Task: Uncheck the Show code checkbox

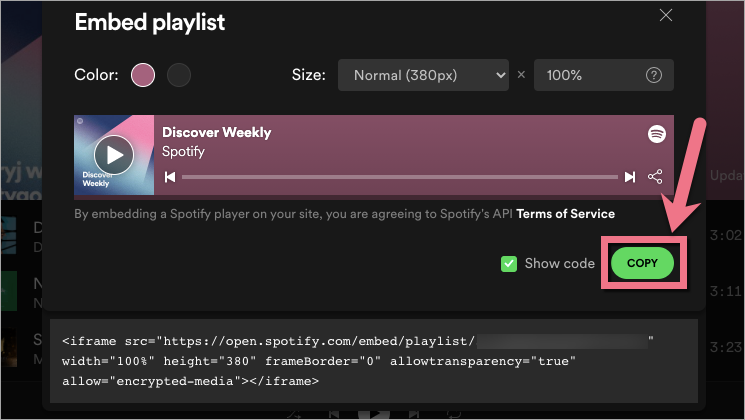Action: [509, 264]
